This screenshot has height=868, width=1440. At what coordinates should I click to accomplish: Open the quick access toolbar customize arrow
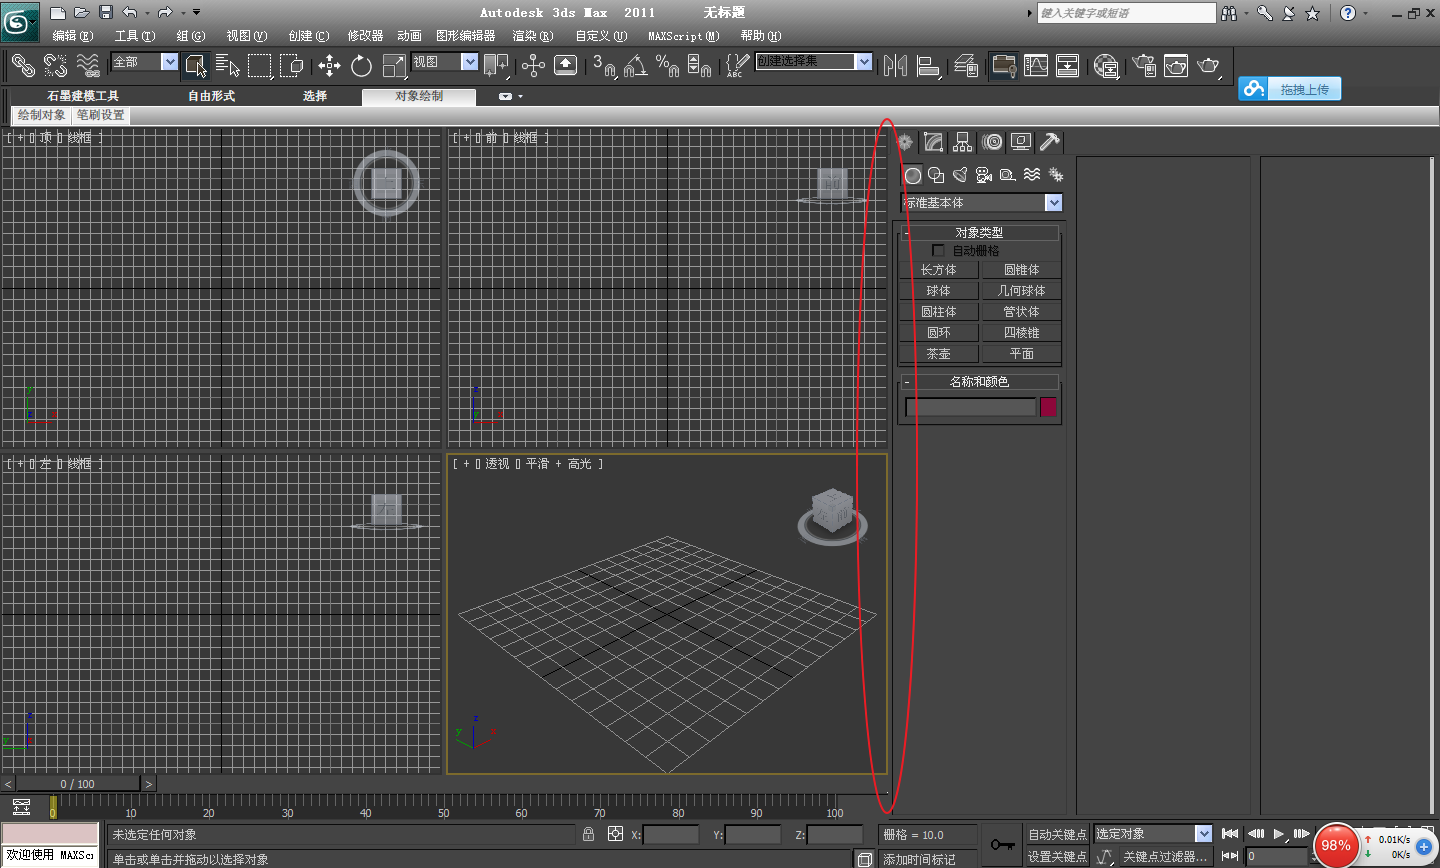(x=196, y=13)
